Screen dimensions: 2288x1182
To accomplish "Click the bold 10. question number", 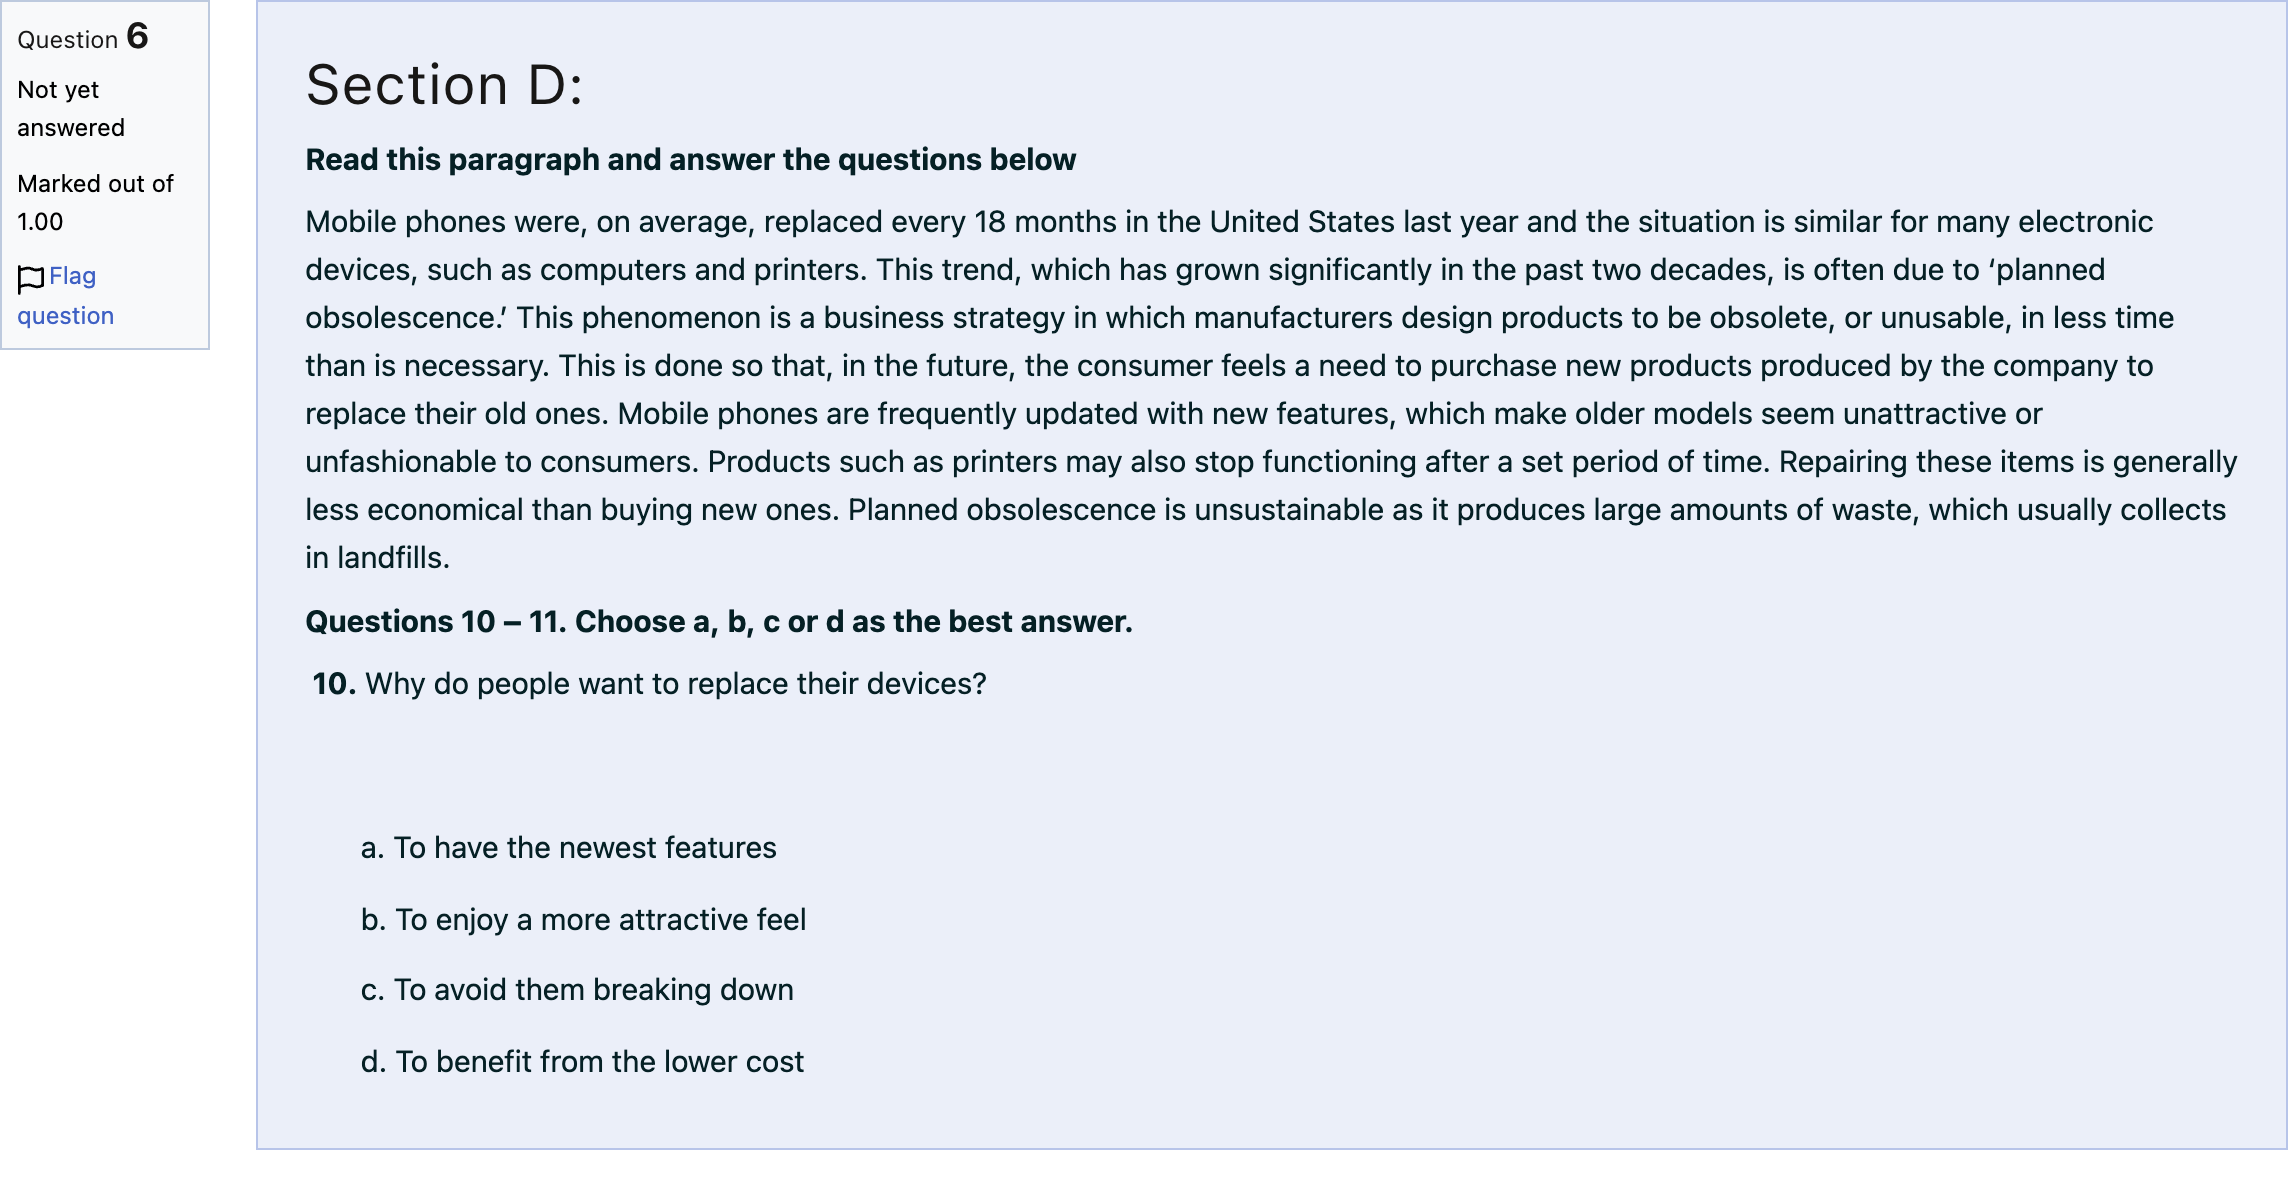I will coord(334,684).
